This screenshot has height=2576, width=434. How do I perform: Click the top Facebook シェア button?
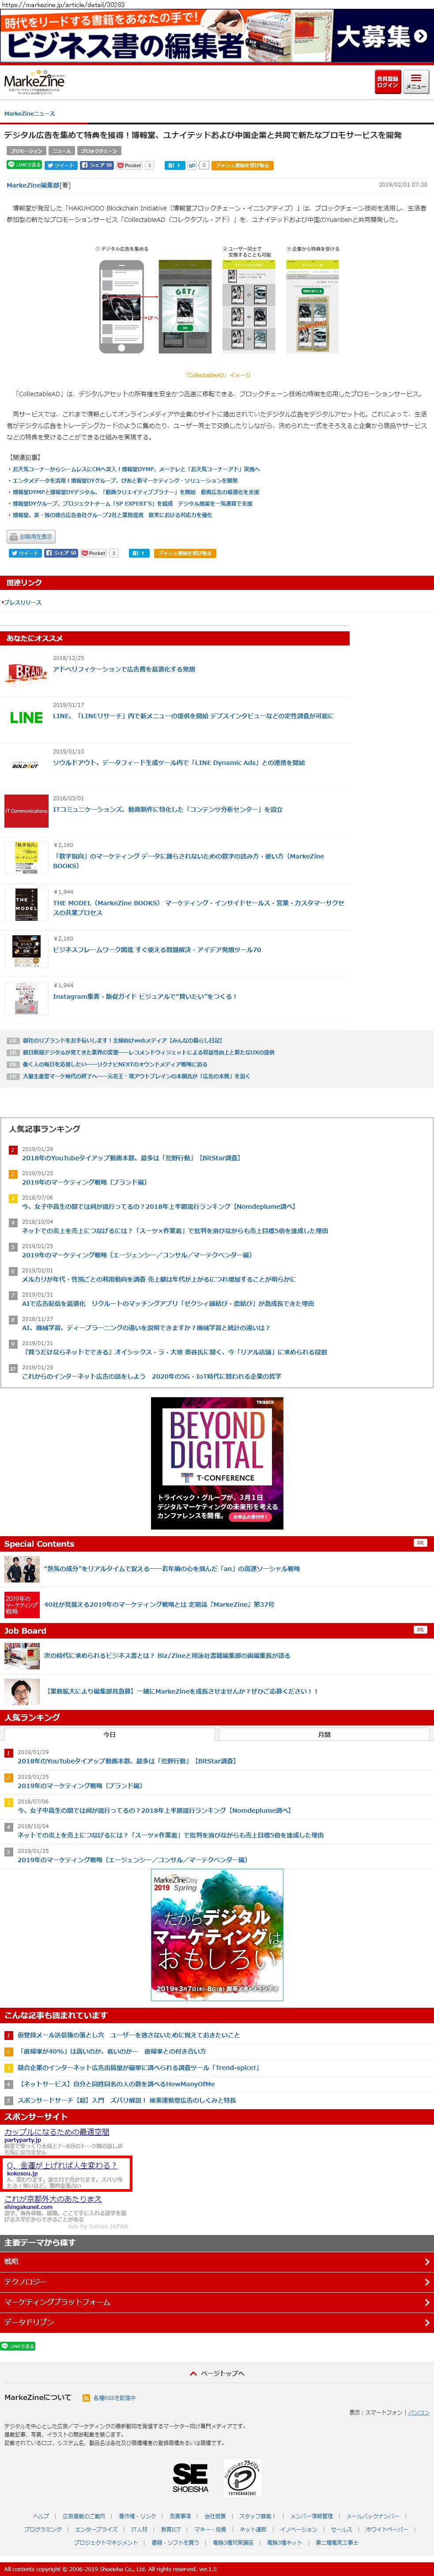tap(97, 165)
